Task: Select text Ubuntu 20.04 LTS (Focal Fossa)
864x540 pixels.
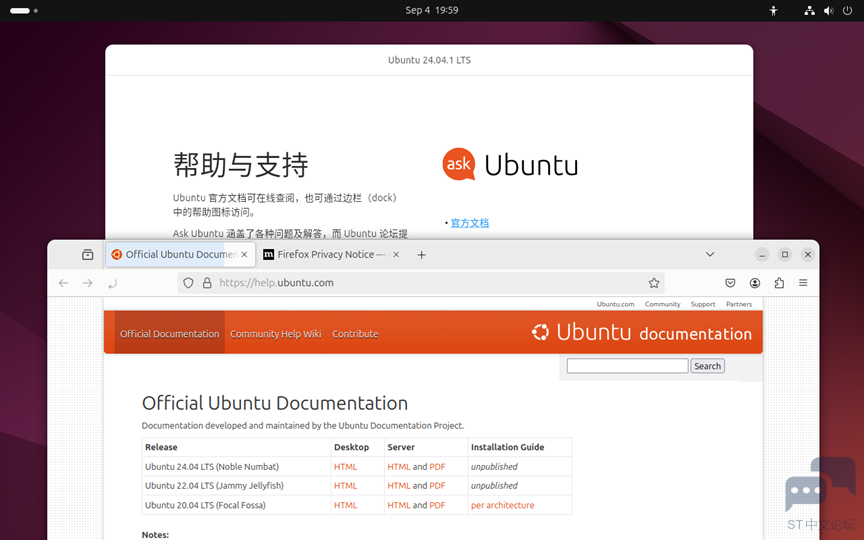Action: (x=205, y=505)
